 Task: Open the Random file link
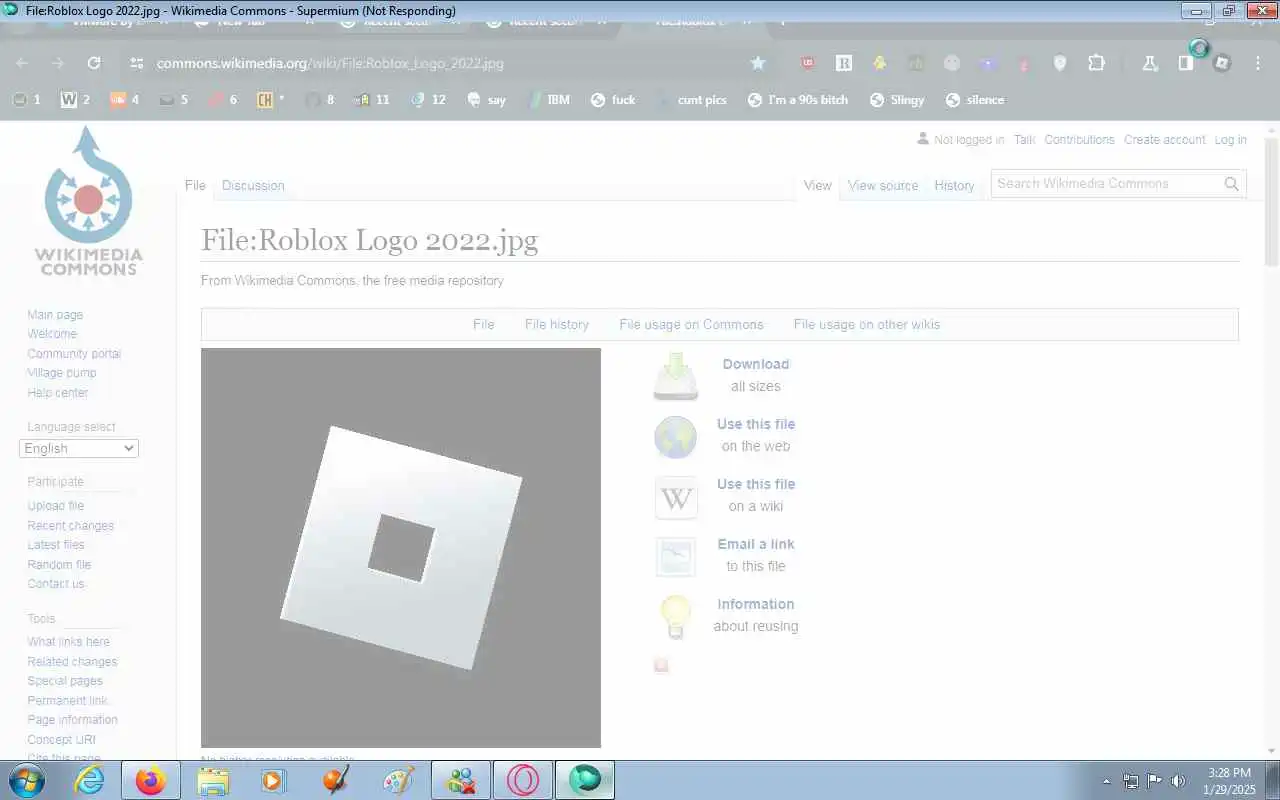(x=59, y=565)
